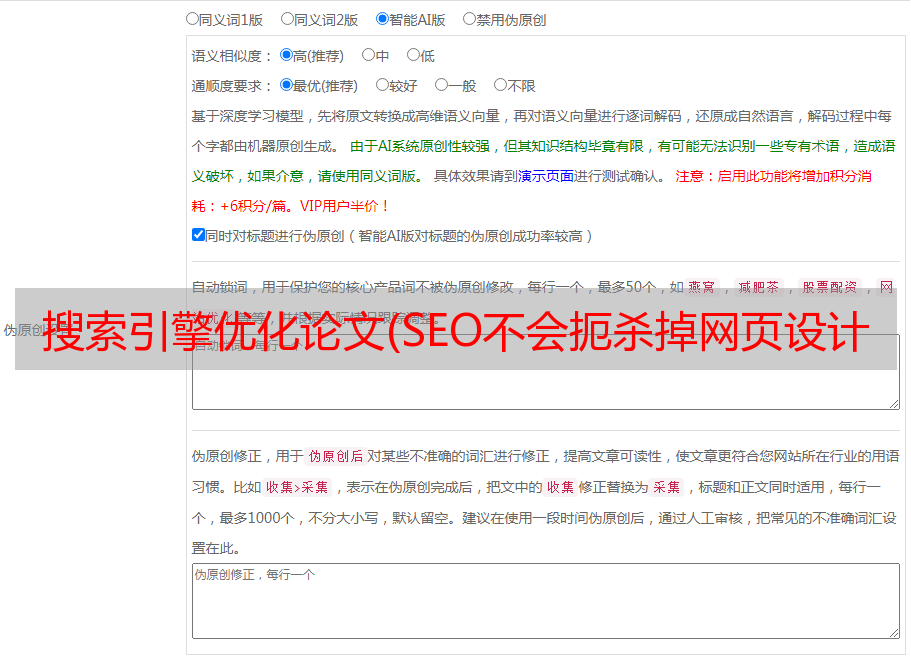The image size is (911, 658).
Task: Click the 股票配资 example tag
Action: (830, 287)
